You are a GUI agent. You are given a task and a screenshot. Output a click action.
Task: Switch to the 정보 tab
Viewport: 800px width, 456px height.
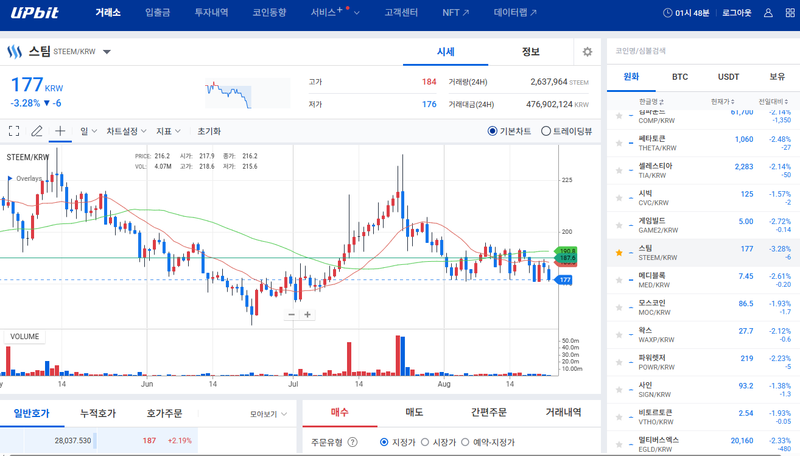[531, 52]
